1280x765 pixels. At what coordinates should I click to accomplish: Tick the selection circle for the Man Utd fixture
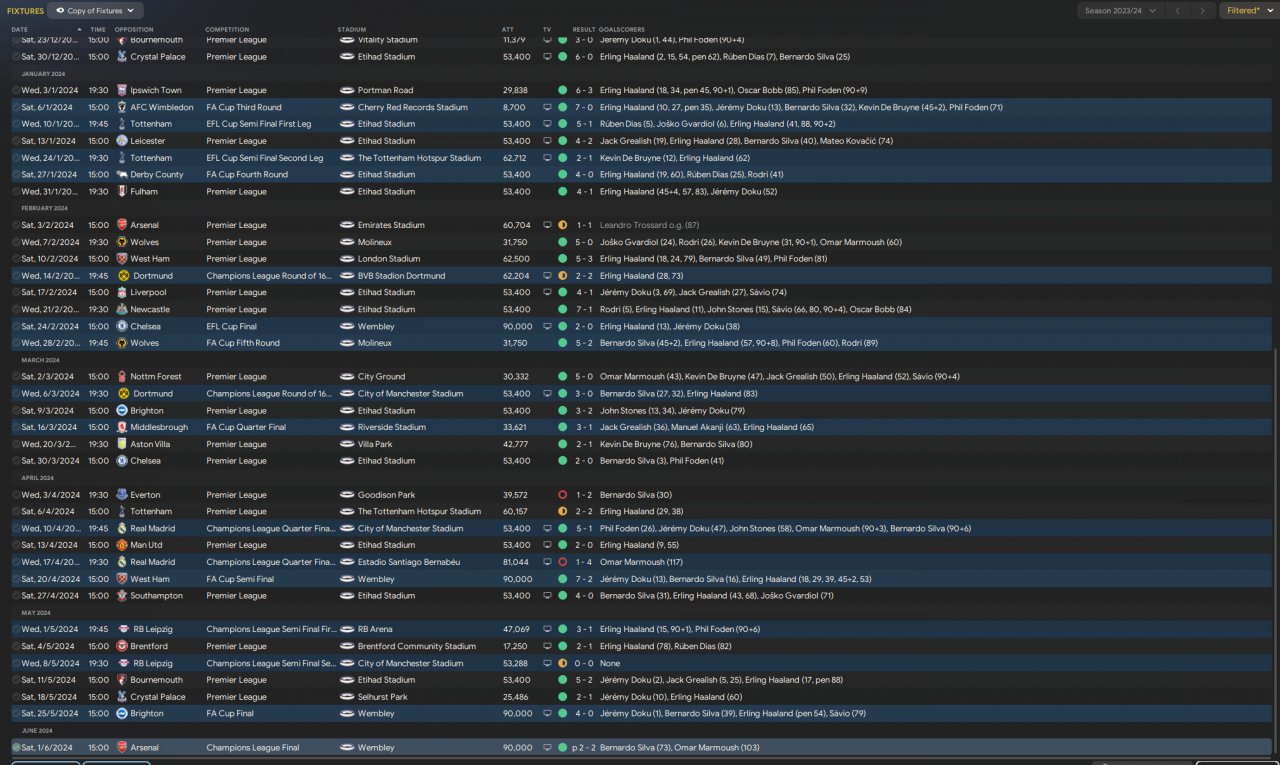16,546
